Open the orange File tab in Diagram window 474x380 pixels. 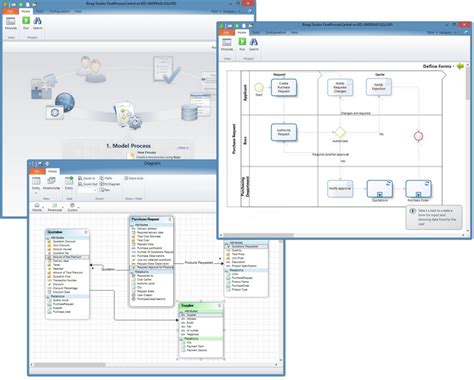[37, 171]
